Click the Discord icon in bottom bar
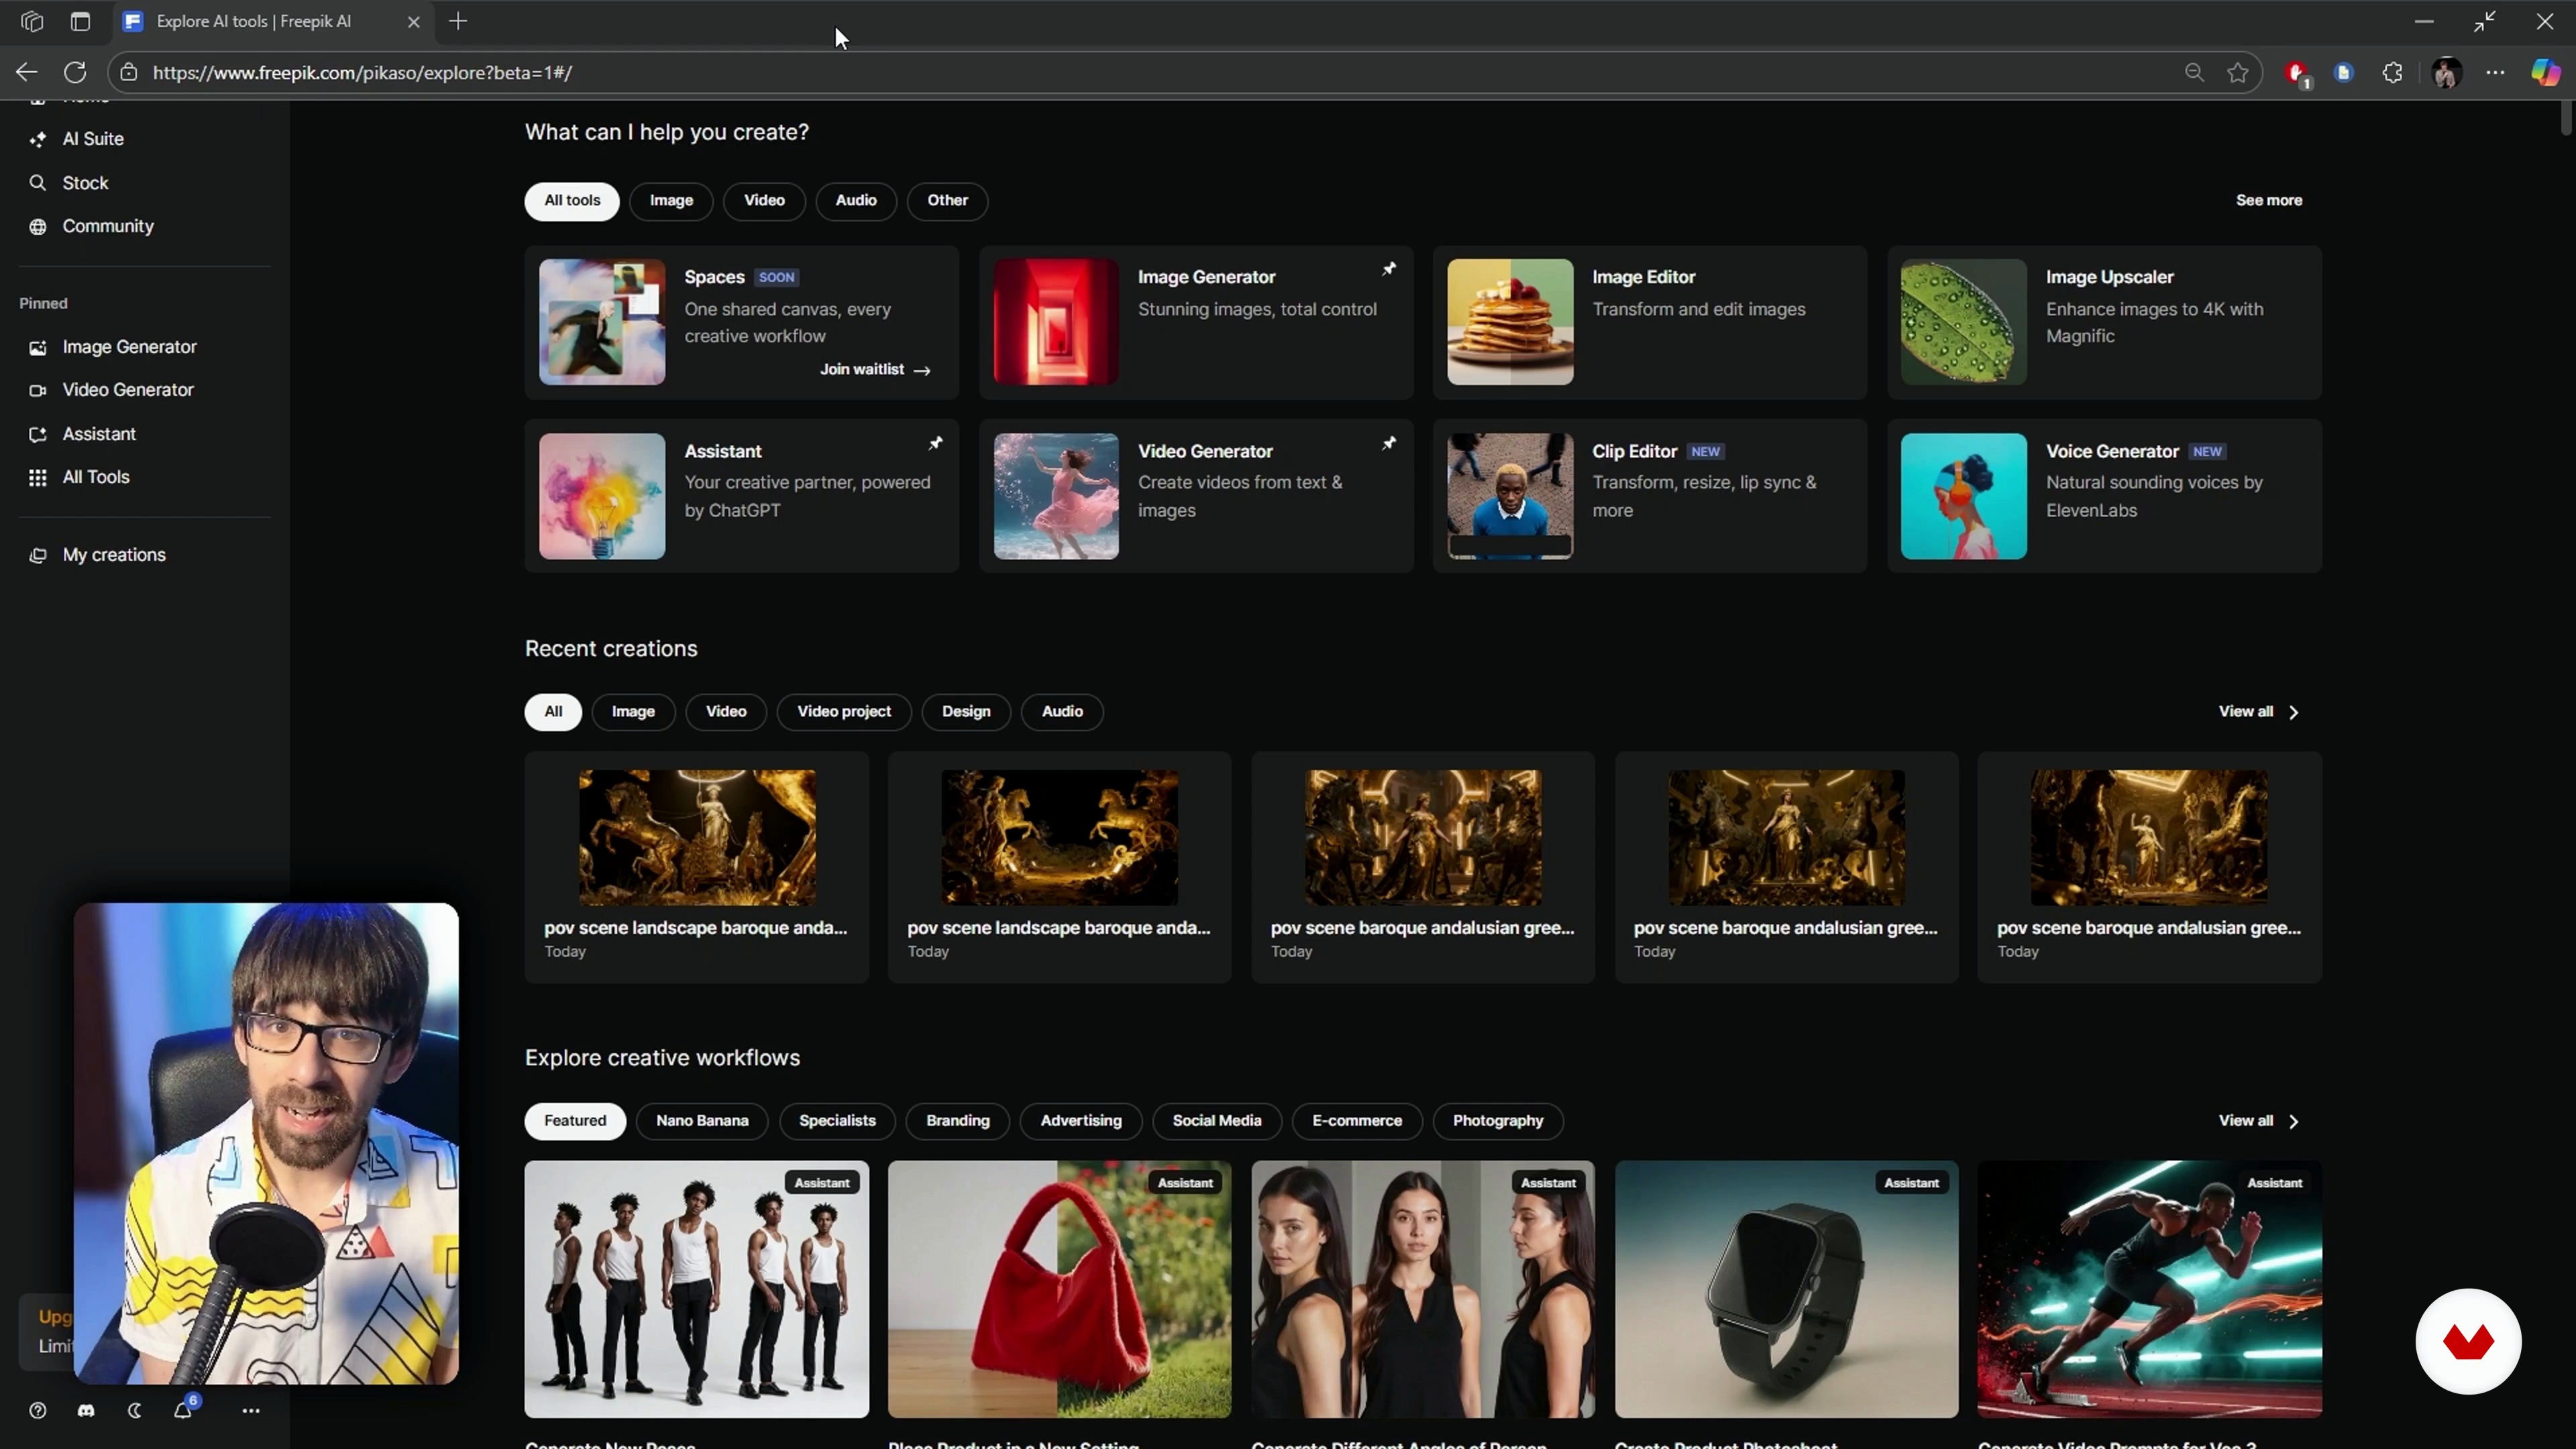The image size is (2576, 1449). [x=86, y=1410]
